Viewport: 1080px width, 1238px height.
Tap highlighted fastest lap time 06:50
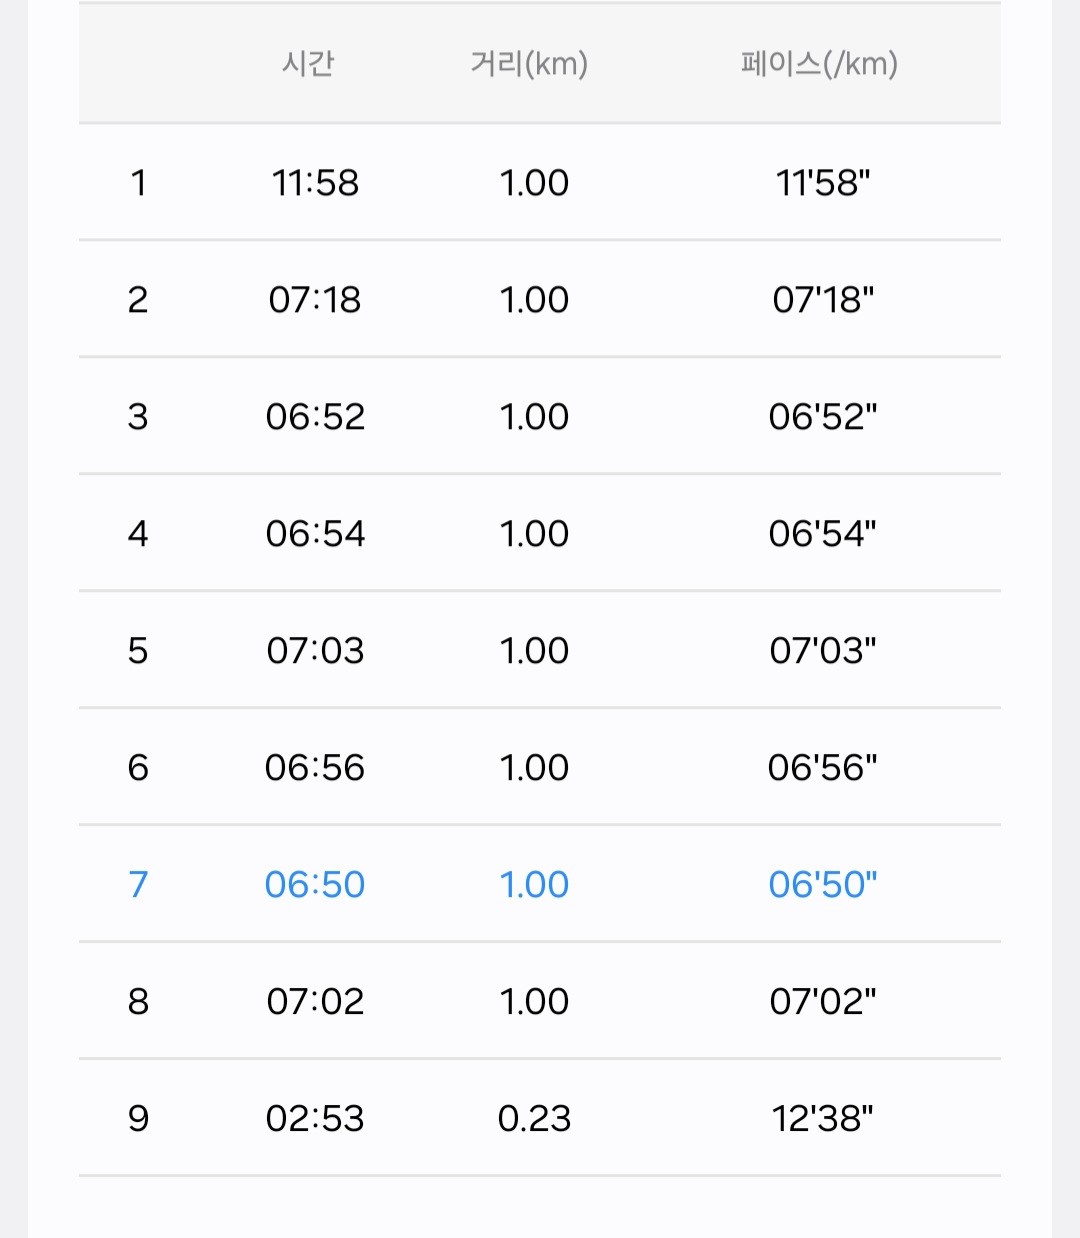[x=315, y=885]
